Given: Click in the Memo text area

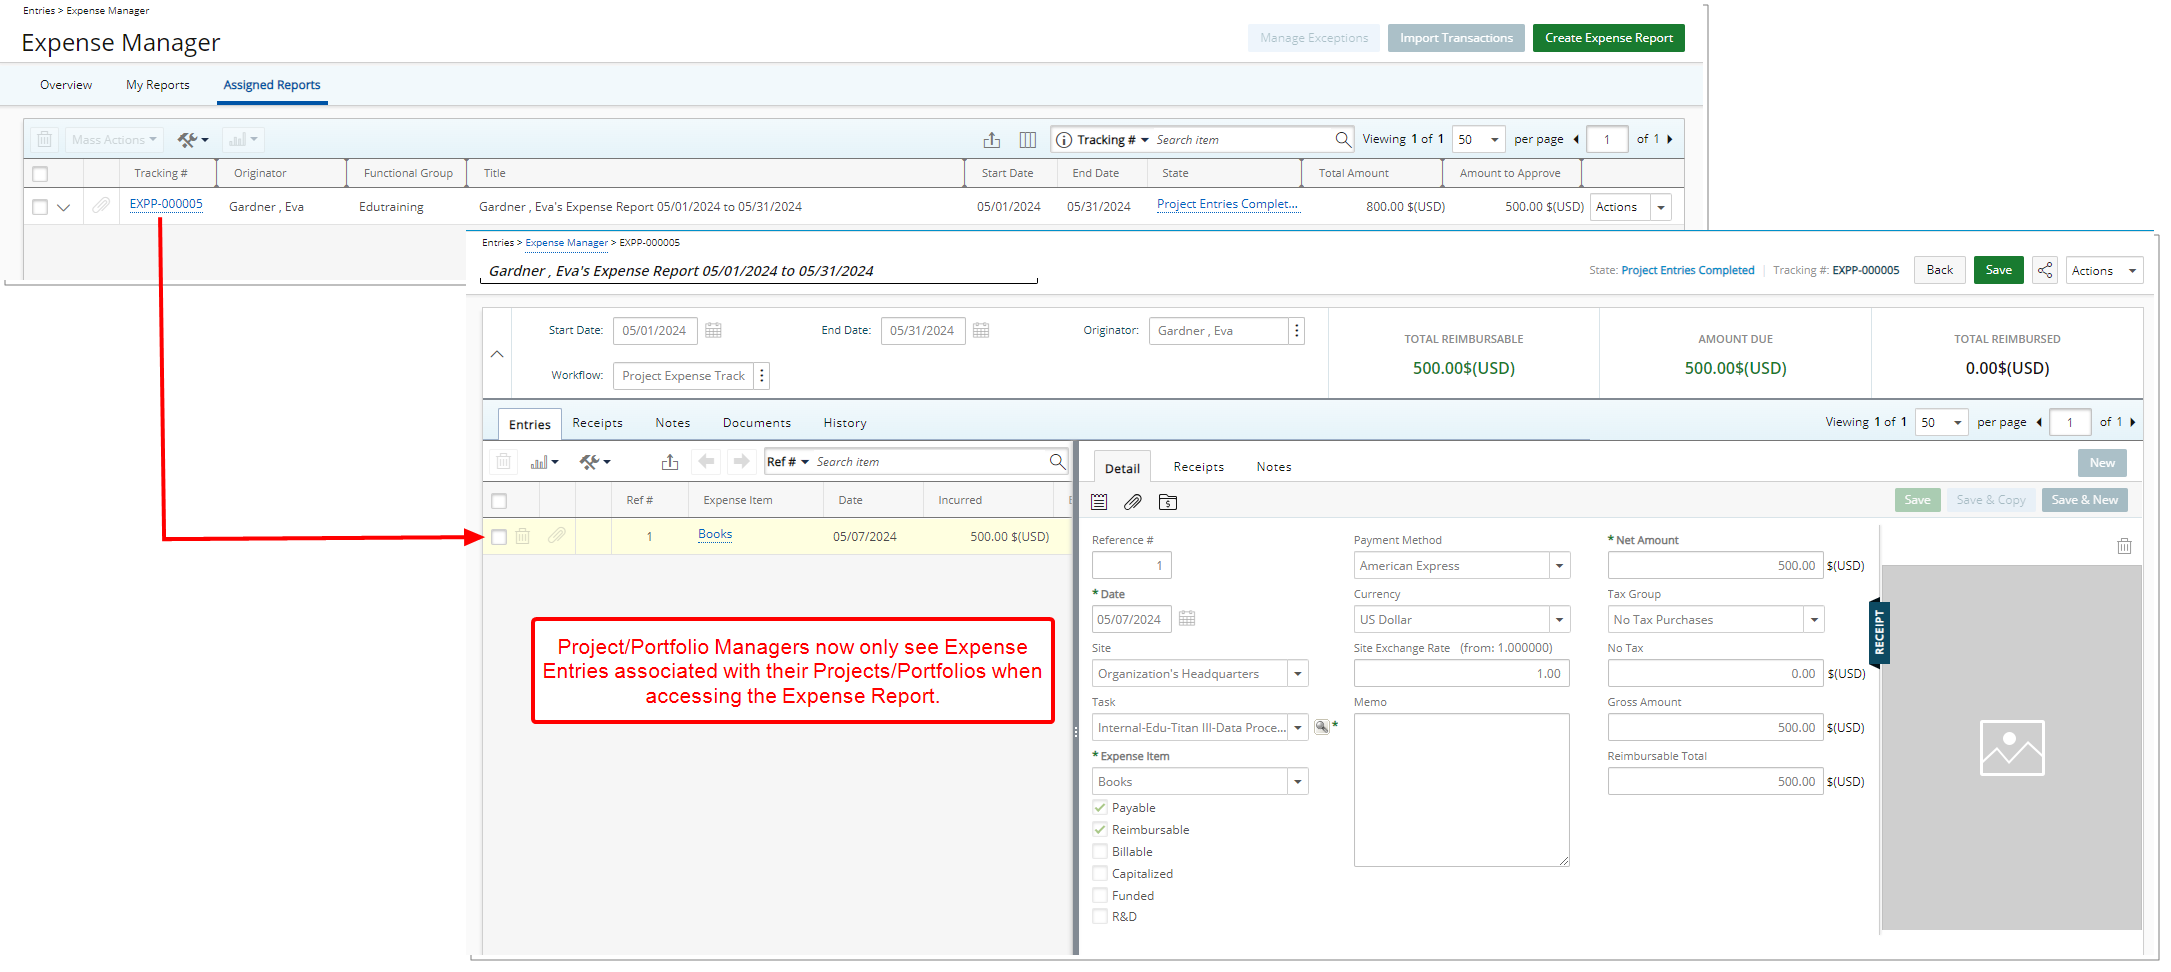Looking at the screenshot, I should 1461,790.
